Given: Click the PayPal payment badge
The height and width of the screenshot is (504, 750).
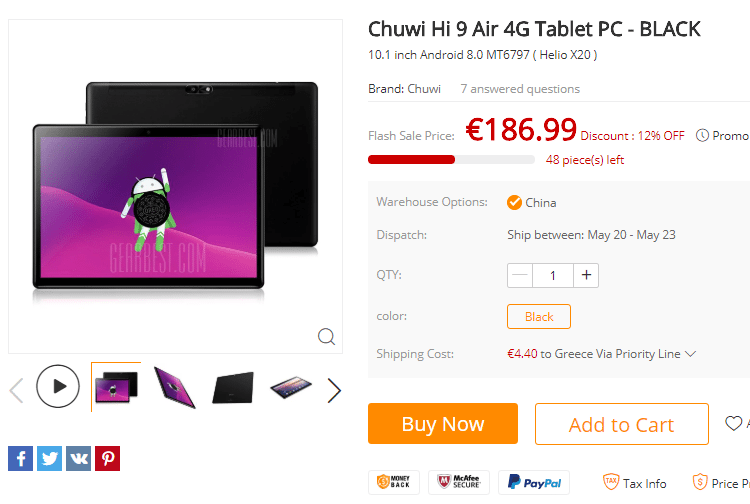Looking at the screenshot, I should click(534, 482).
